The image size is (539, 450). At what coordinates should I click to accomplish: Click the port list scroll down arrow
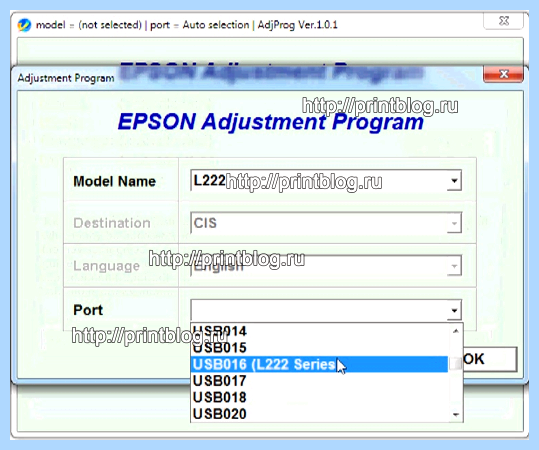(456, 414)
